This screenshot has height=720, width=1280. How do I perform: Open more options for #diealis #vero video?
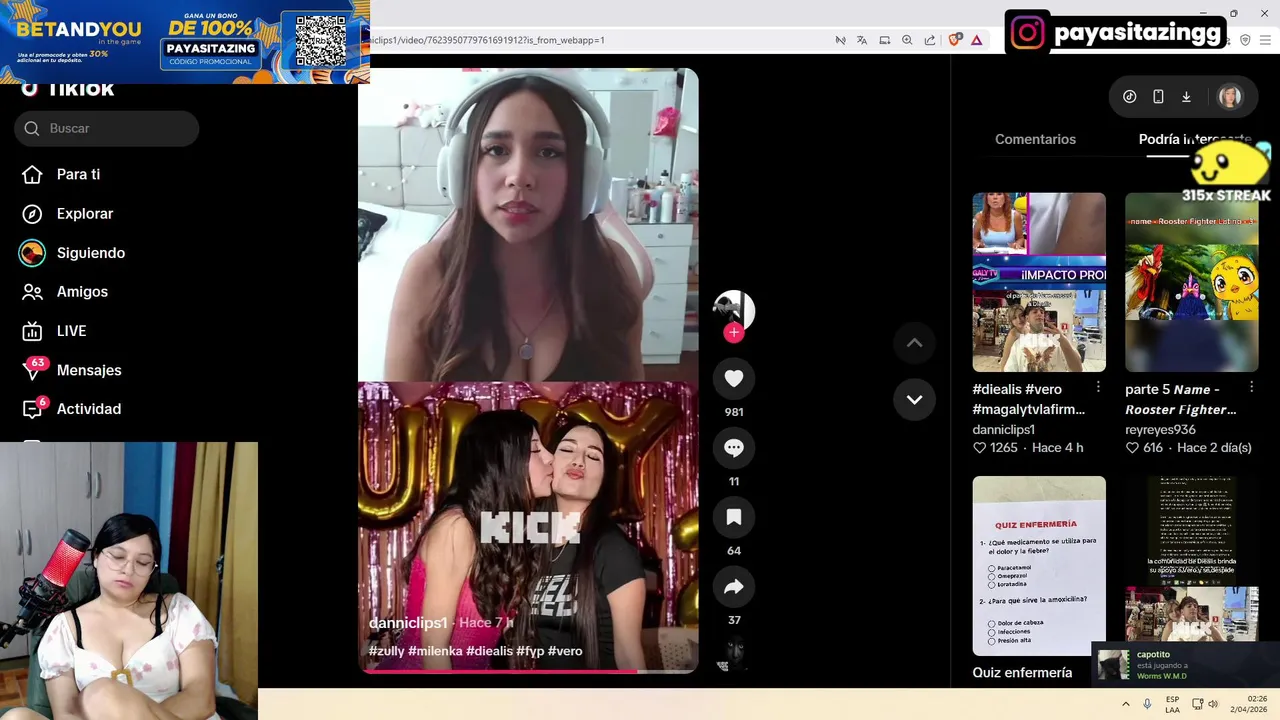(1098, 387)
